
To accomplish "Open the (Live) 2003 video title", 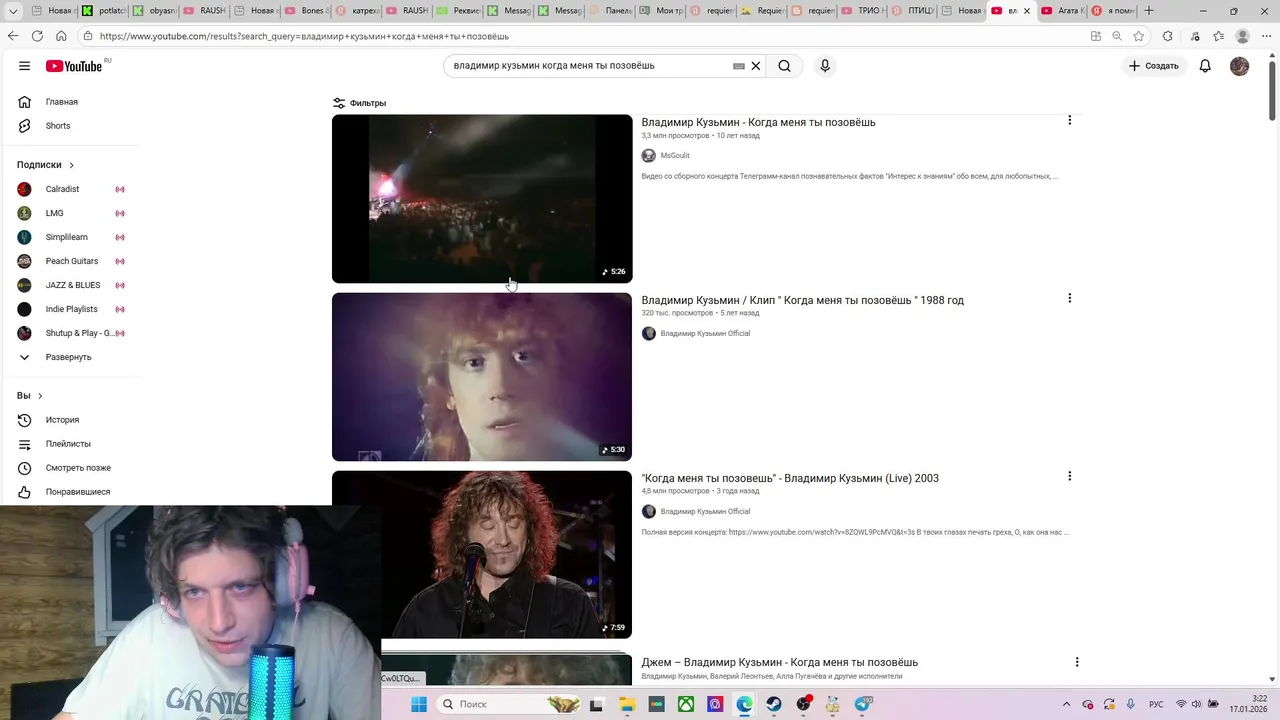I will 790,478.
